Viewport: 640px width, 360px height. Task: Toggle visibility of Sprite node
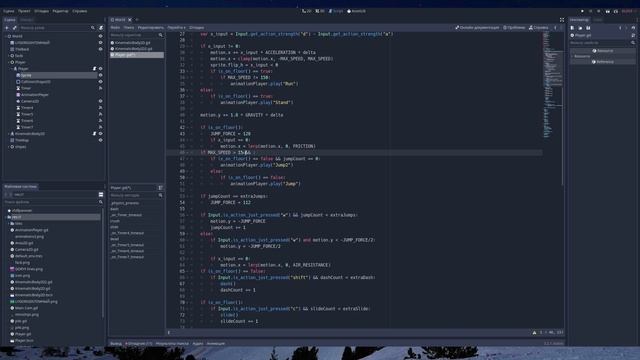click(100, 75)
